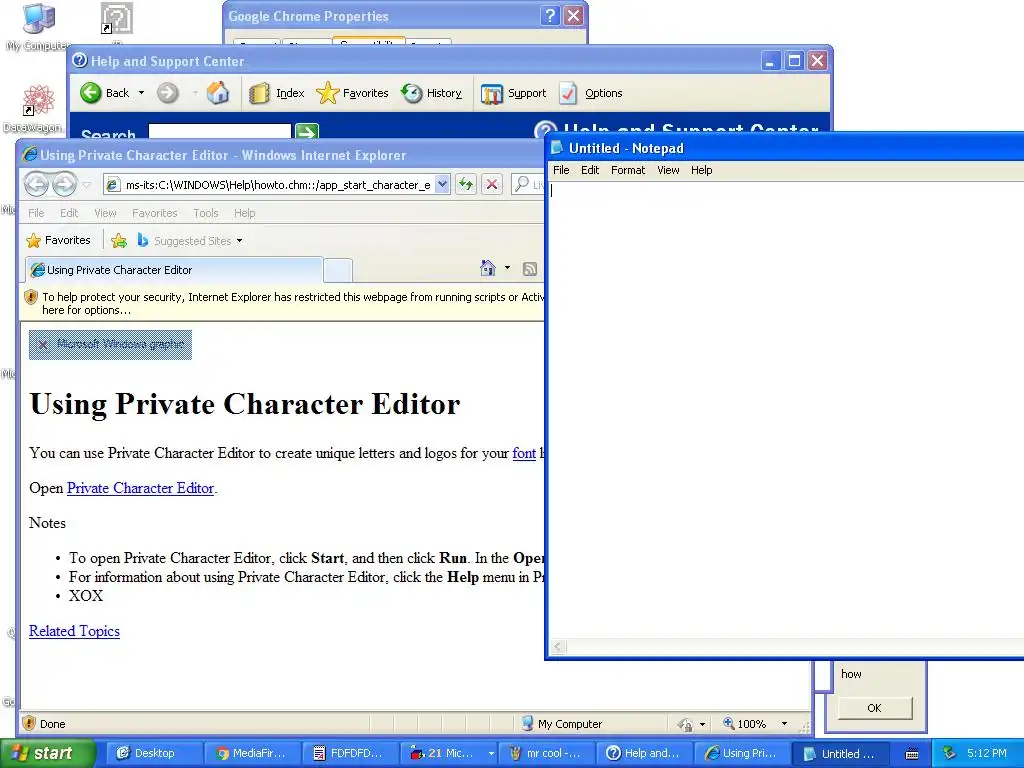Open IE Help menu
Viewport: 1024px width, 768px height.
(x=244, y=213)
